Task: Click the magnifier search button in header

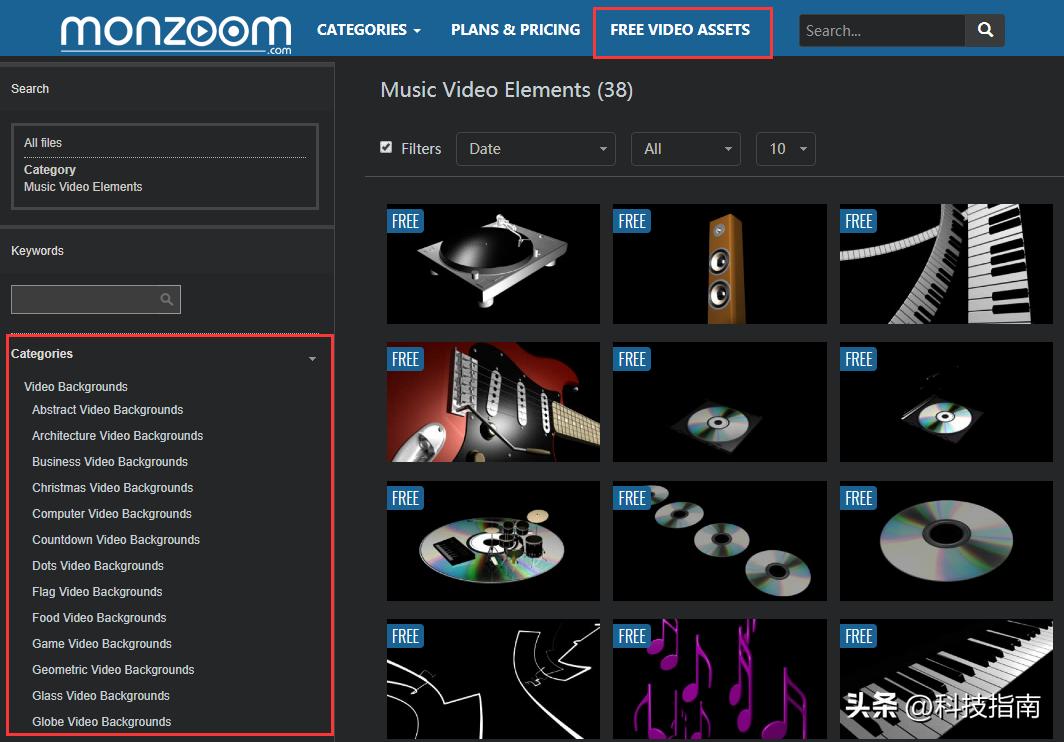Action: [x=985, y=31]
